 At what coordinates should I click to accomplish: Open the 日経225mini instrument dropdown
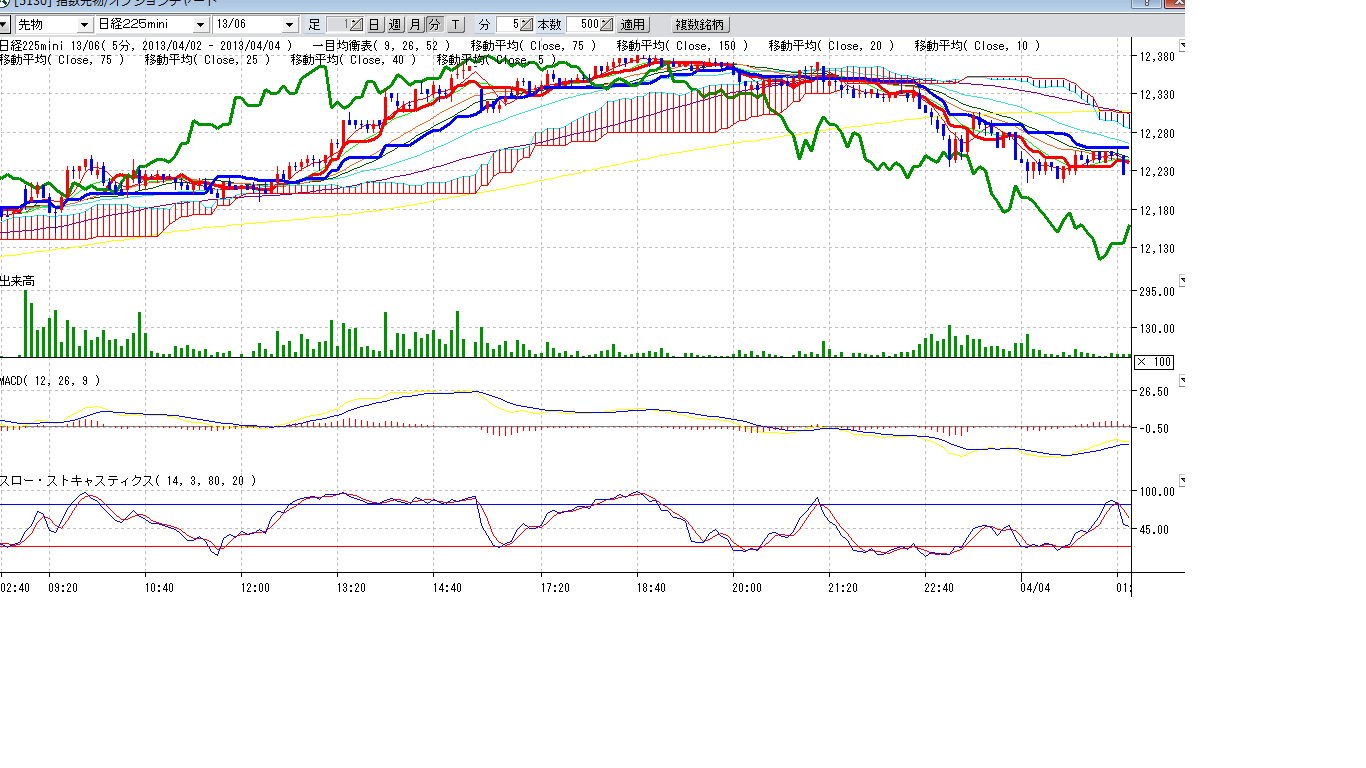point(201,24)
